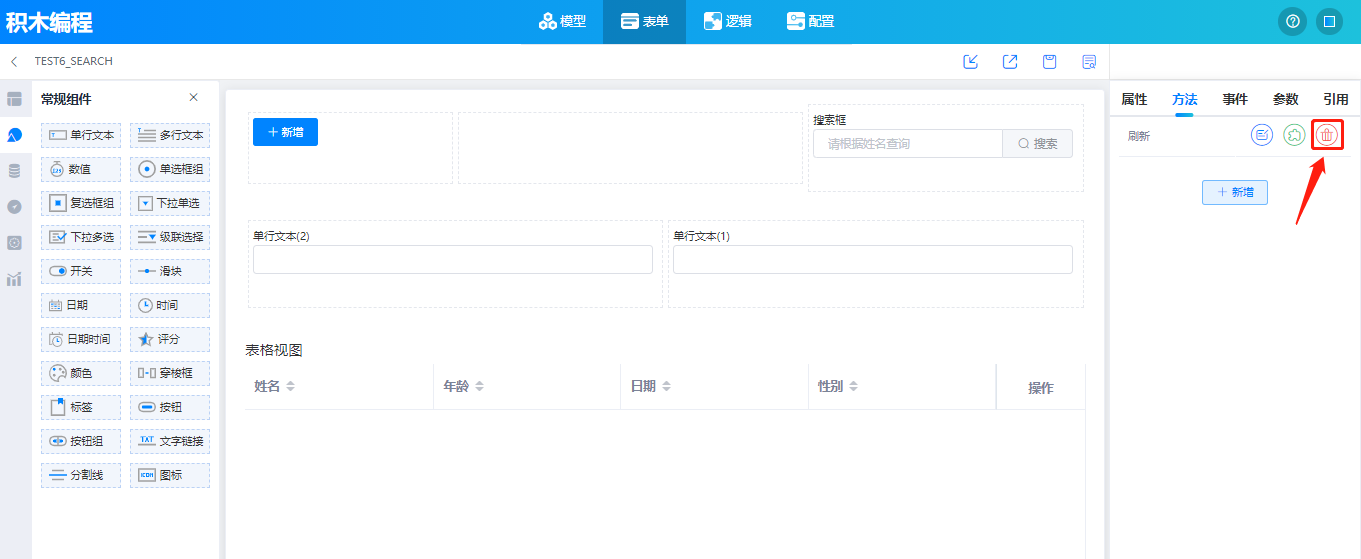Open the help question mark icon

[1292, 21]
